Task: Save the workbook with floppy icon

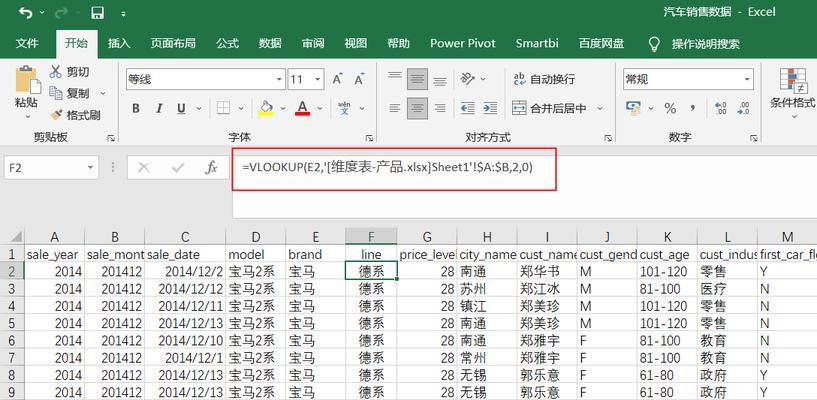Action: tap(97, 12)
